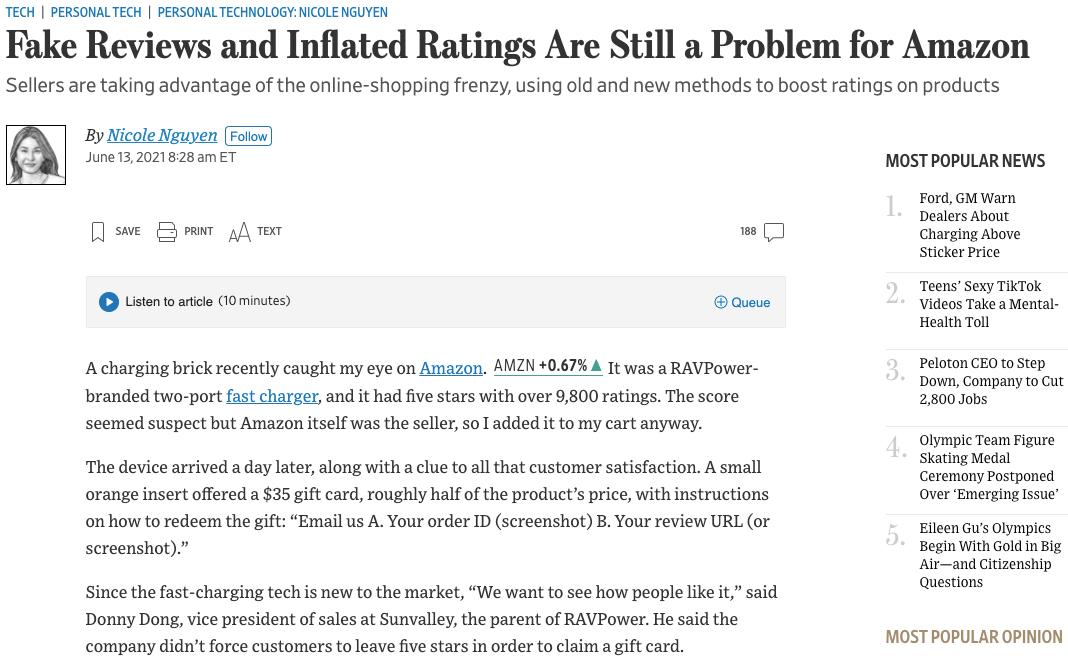Play the Listen to article audio
This screenshot has width=1068, height=663.
tap(109, 302)
